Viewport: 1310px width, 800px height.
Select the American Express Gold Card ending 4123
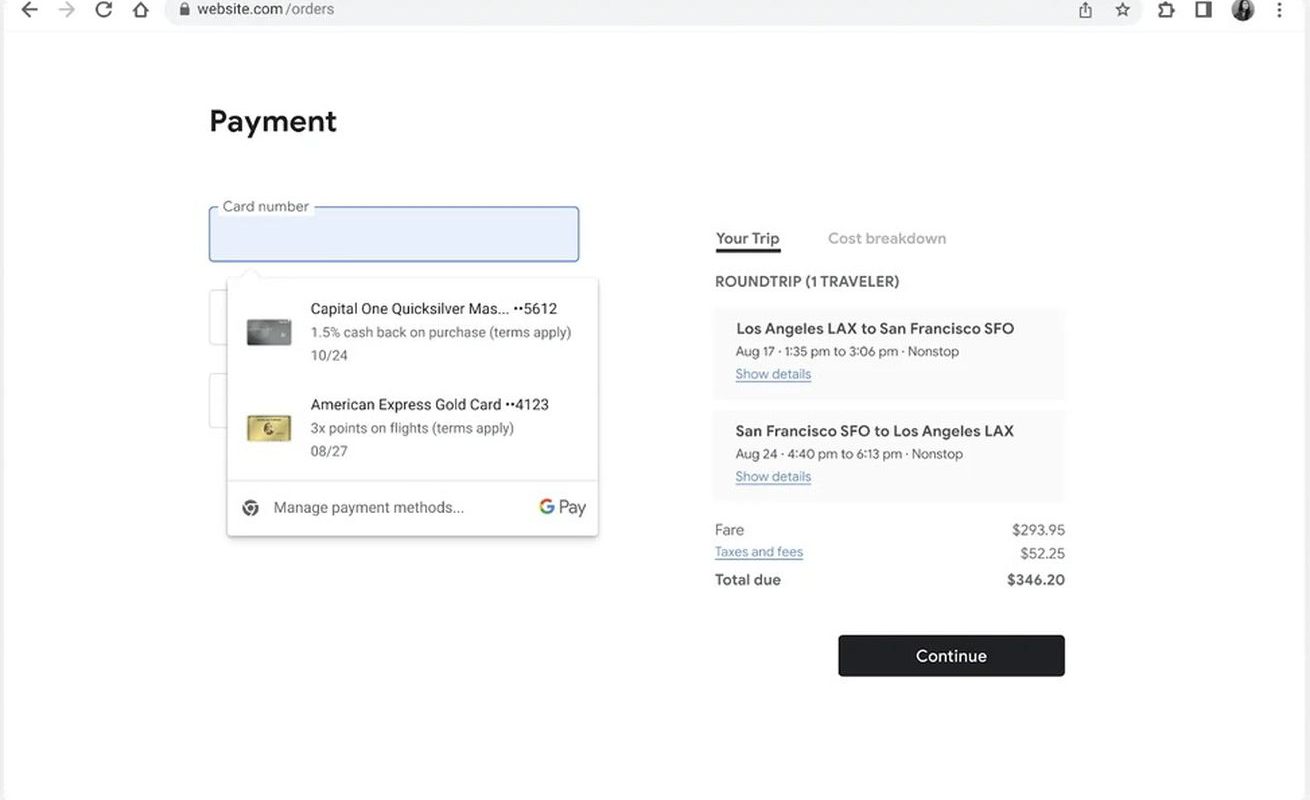click(412, 427)
